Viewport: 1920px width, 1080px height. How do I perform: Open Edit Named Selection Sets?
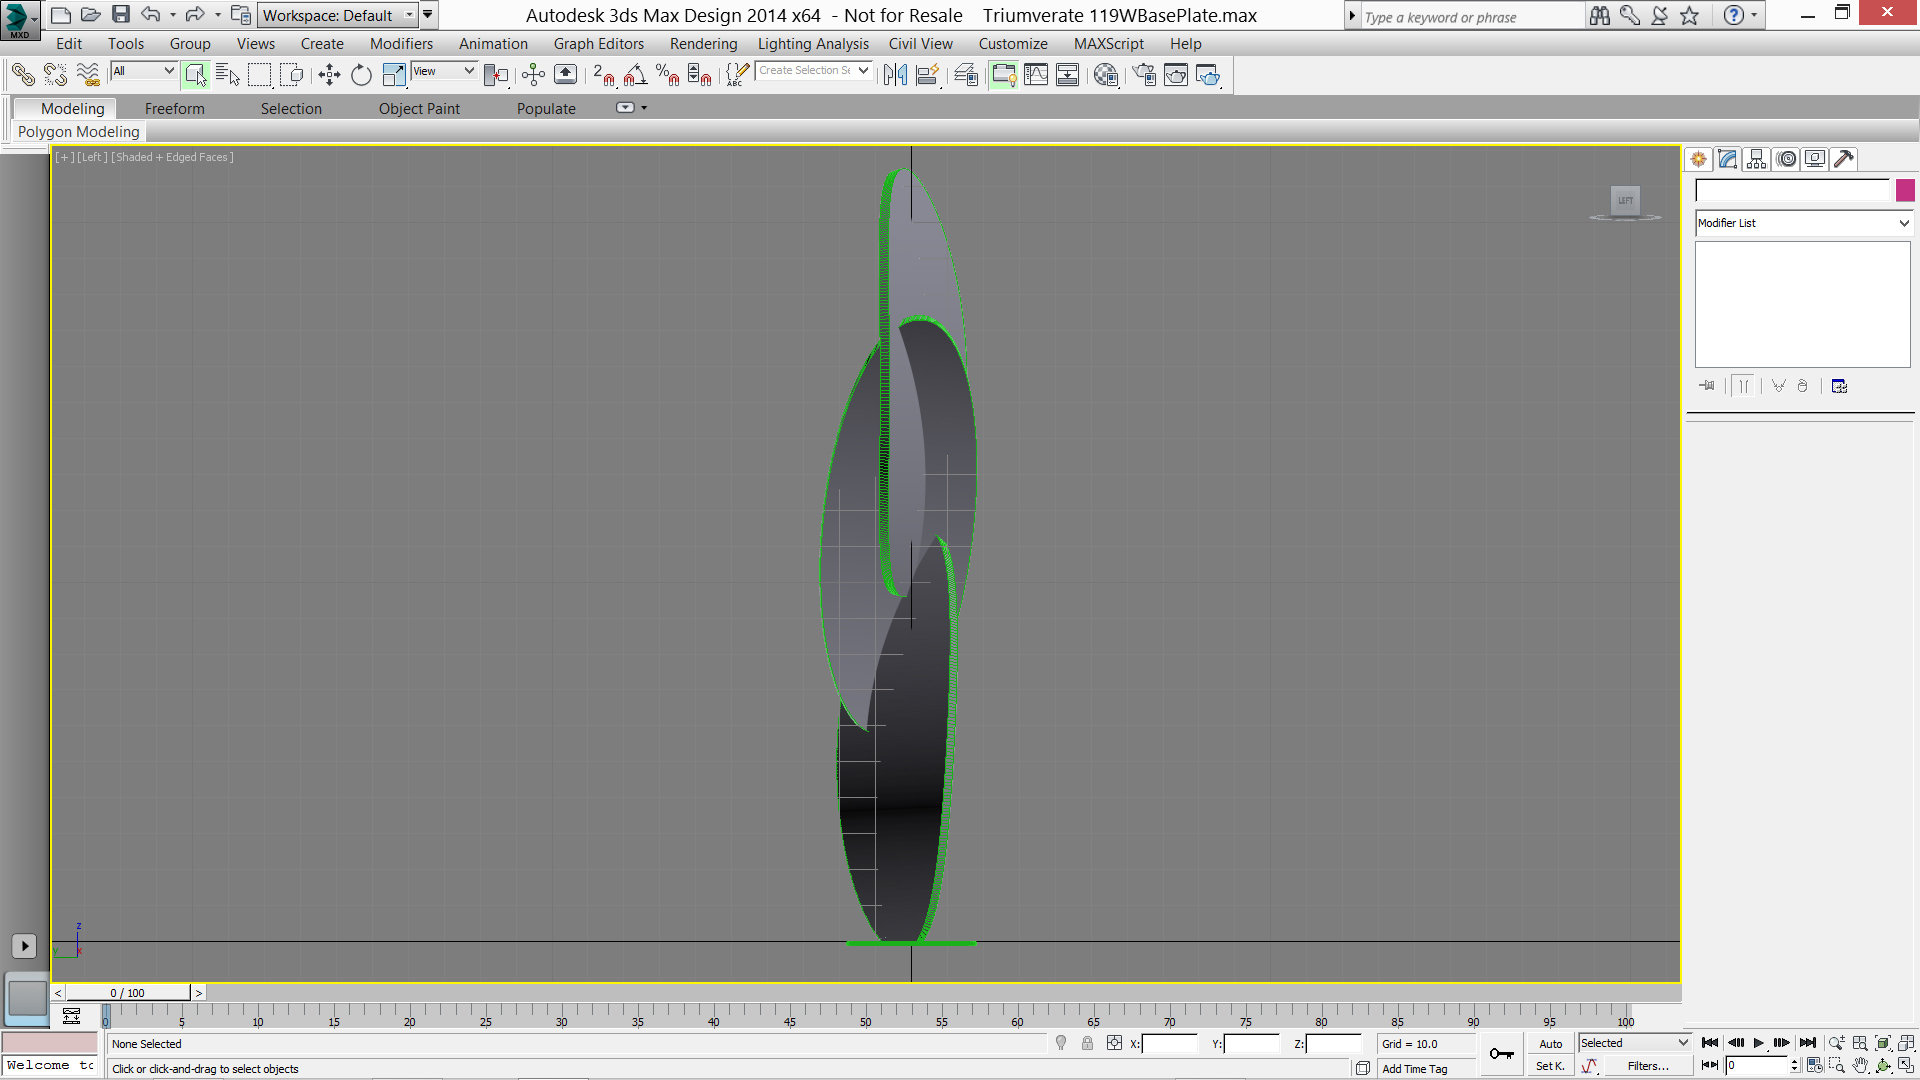(737, 75)
